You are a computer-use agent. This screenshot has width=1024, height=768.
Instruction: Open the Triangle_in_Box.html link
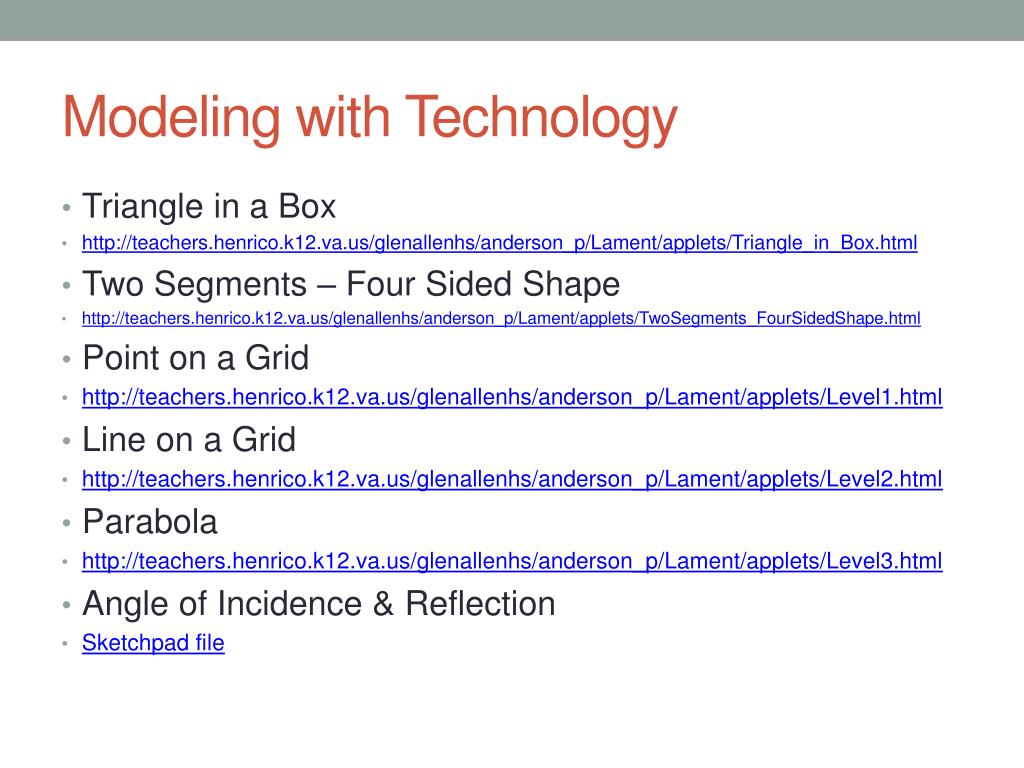click(x=500, y=243)
